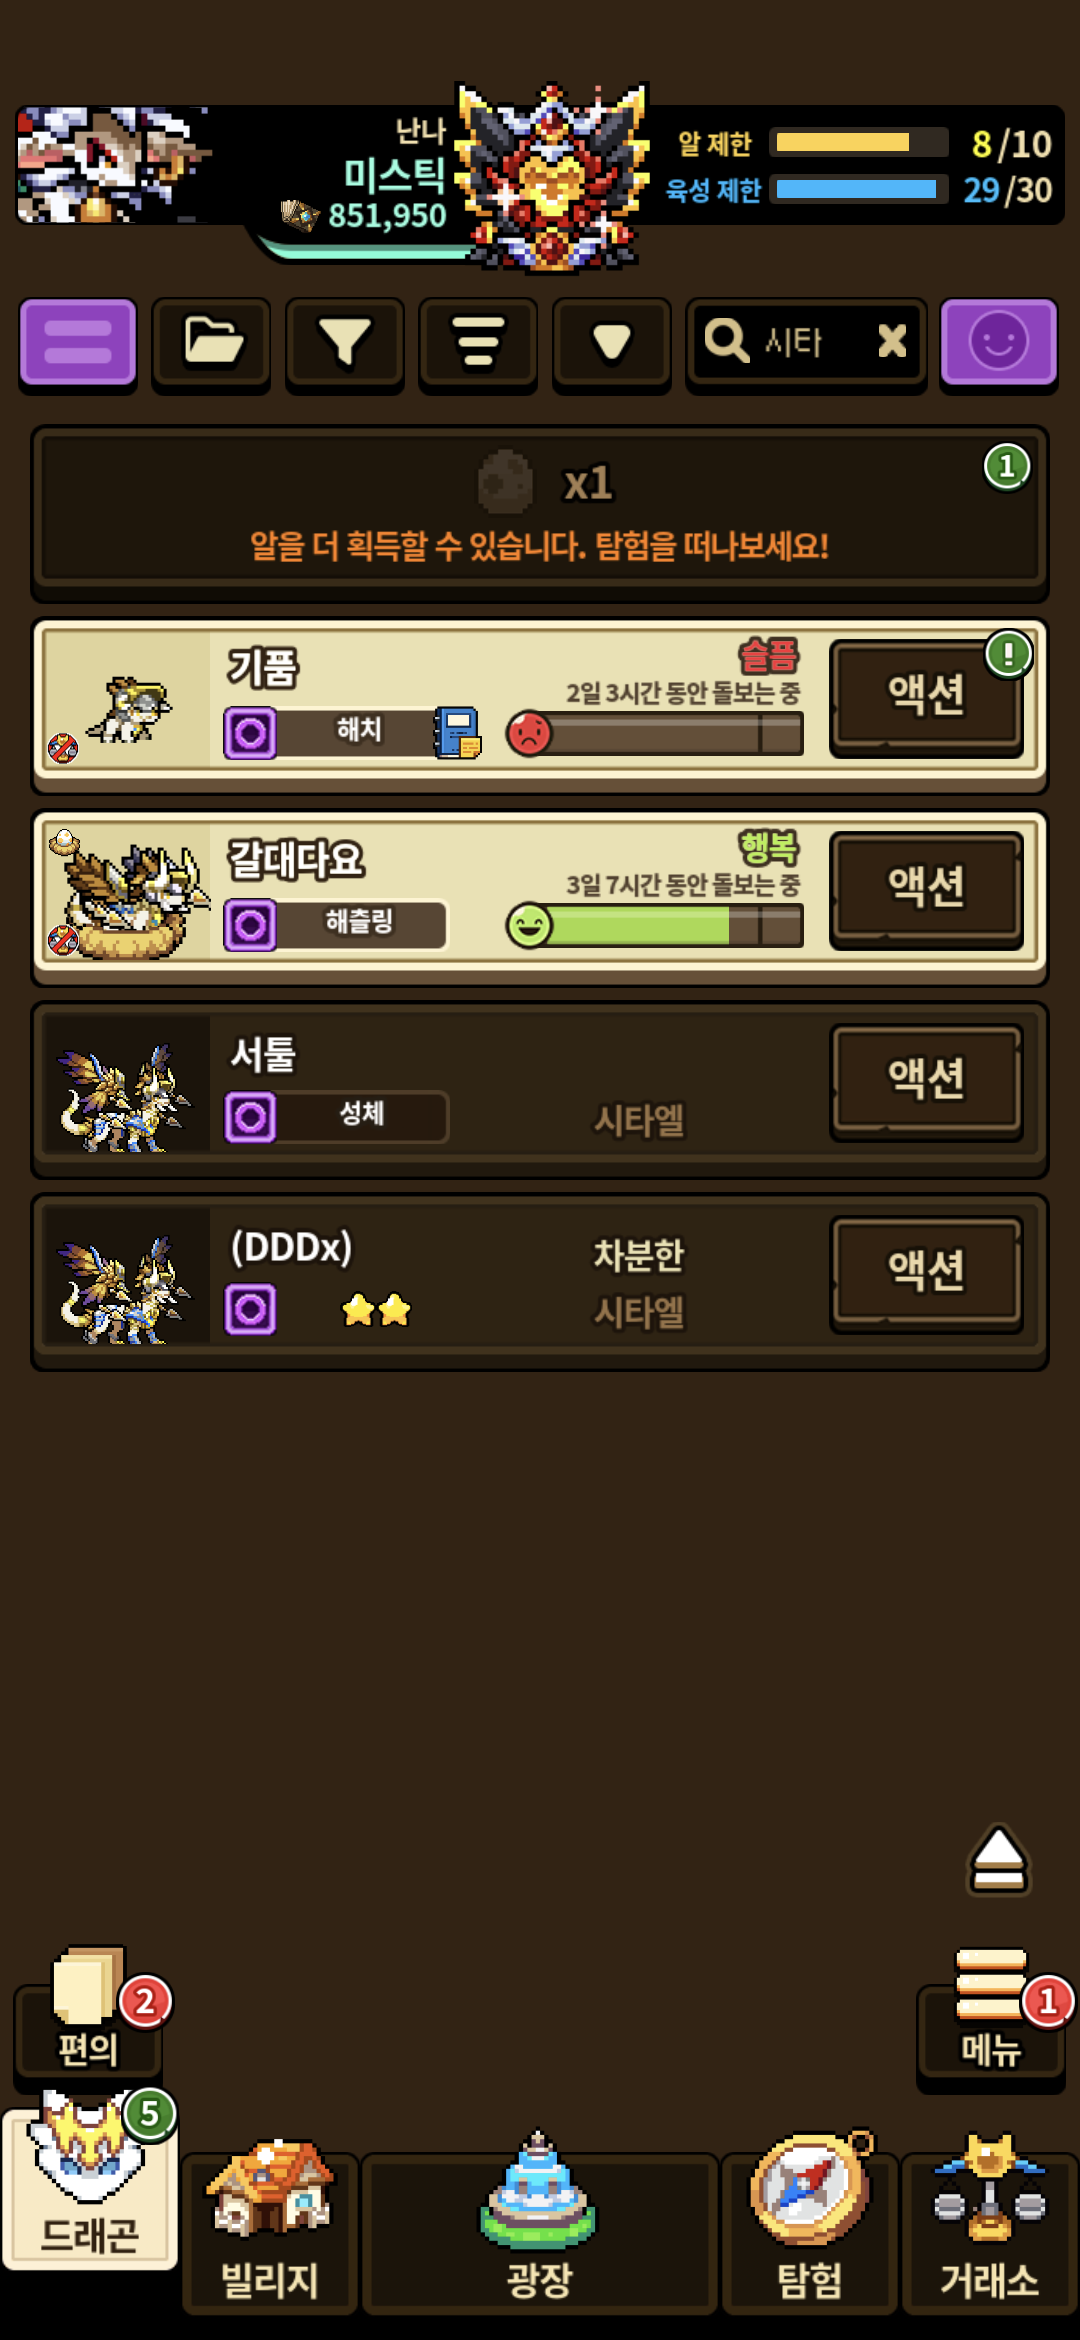Tap the sad red mood bar for 기품
The image size is (1080, 2340).
(x=655, y=733)
